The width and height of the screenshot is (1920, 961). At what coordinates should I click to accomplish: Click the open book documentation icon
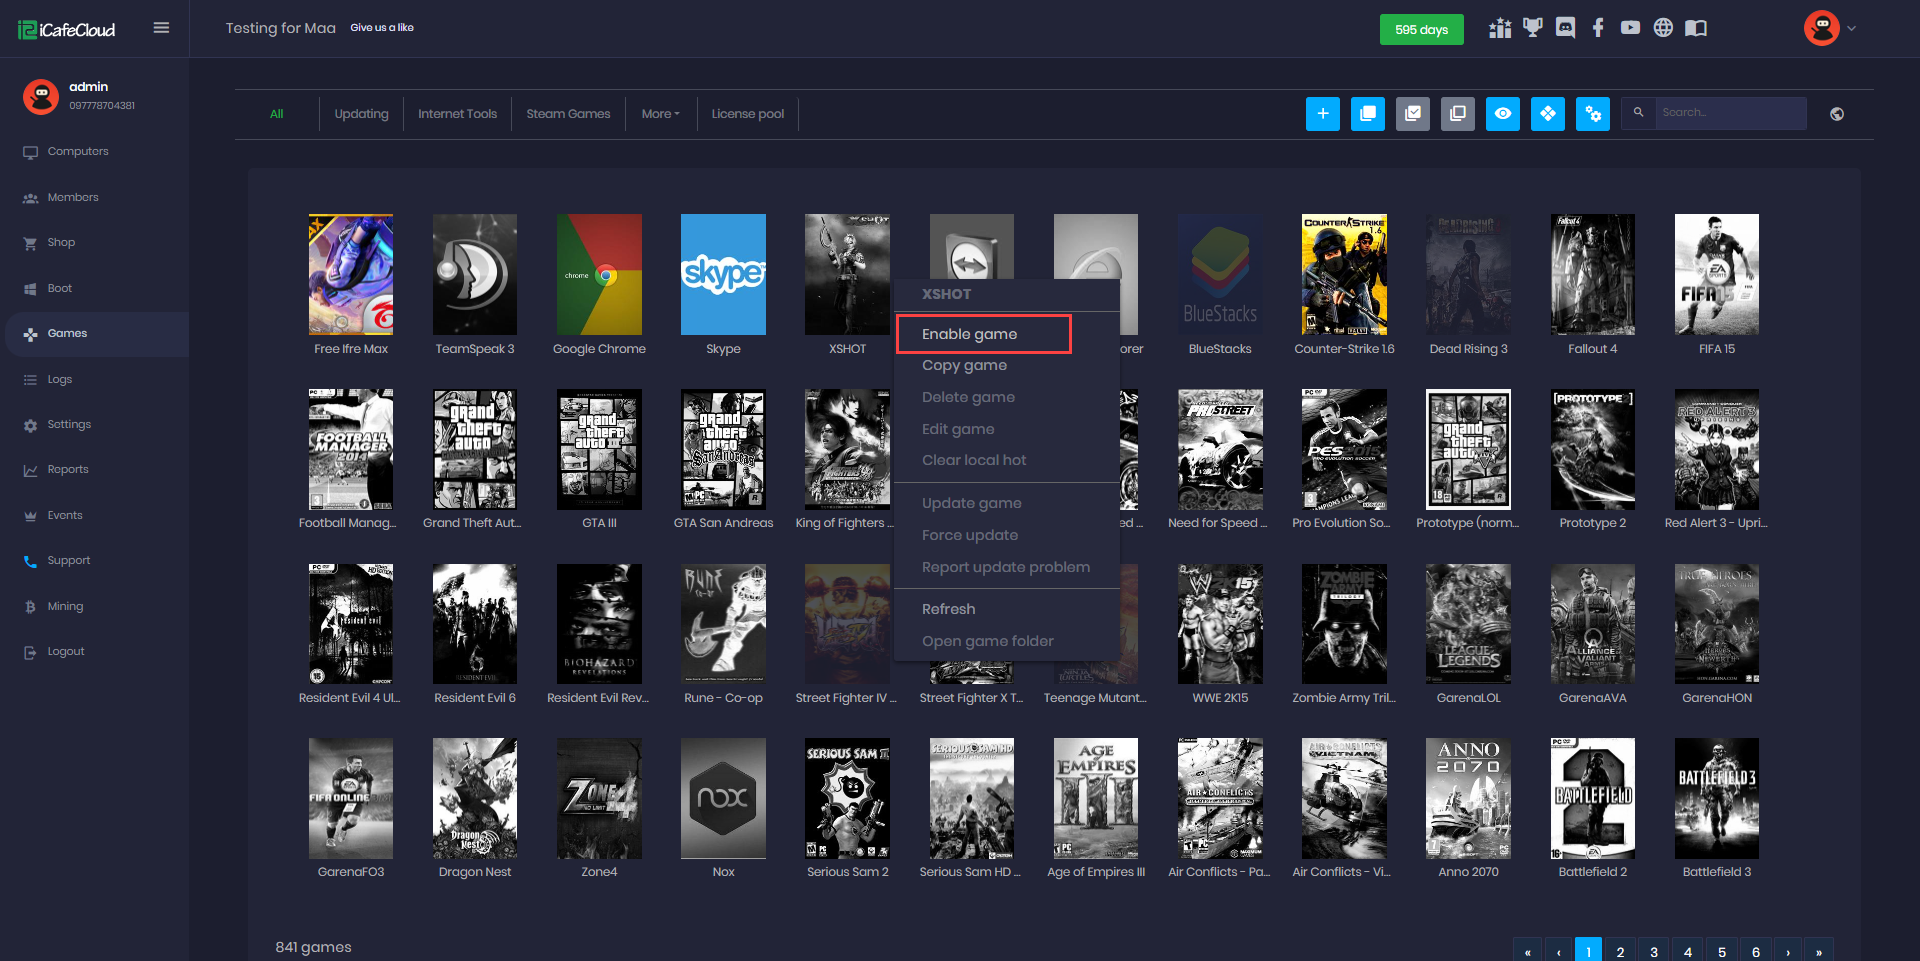1696,28
